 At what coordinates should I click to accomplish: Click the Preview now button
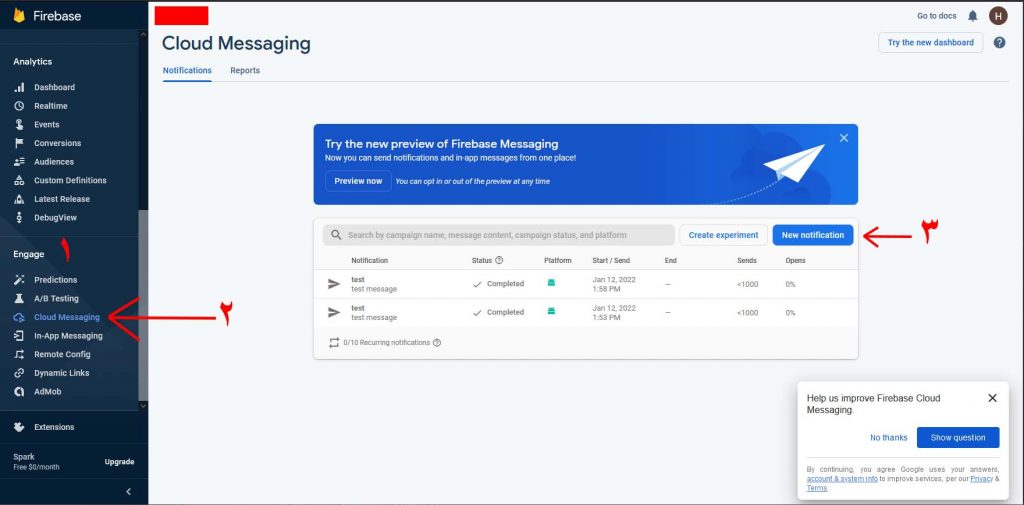coord(358,181)
